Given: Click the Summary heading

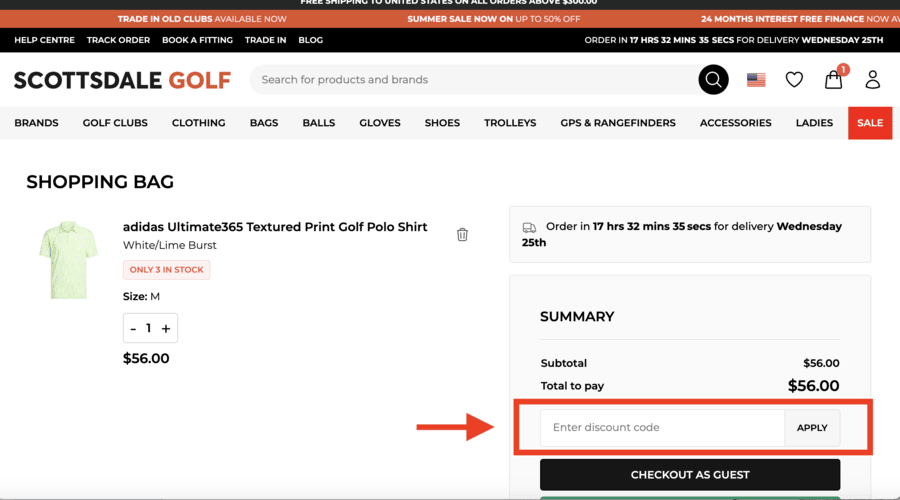Looking at the screenshot, I should [577, 317].
